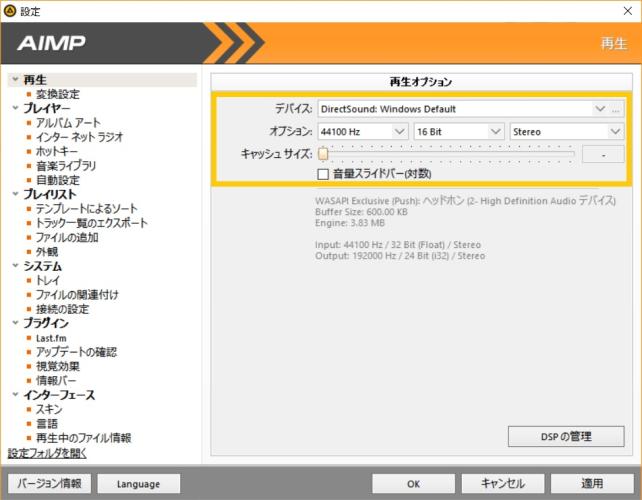
Task: Collapse the プレイリスト tree section
Action: pyautogui.click(x=15, y=194)
